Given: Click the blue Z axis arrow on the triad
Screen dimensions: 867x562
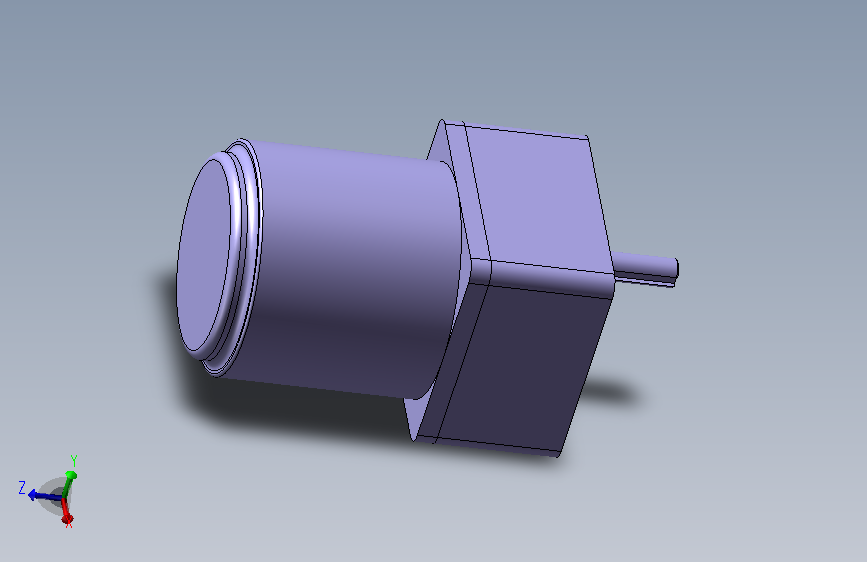Looking at the screenshot, I should point(44,496).
